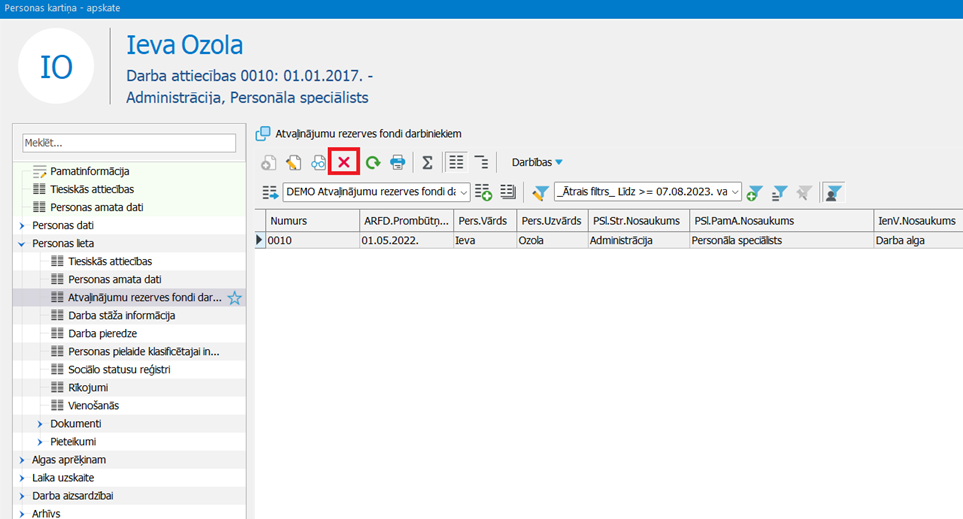Click the view list management icon
Viewport: 963px width, 519px height.
coord(508,192)
